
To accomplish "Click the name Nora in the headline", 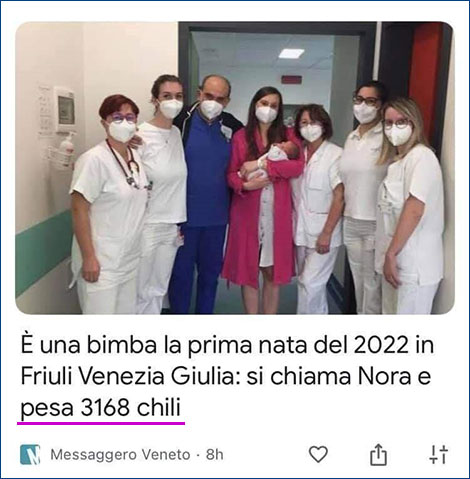I will pyautogui.click(x=384, y=377).
